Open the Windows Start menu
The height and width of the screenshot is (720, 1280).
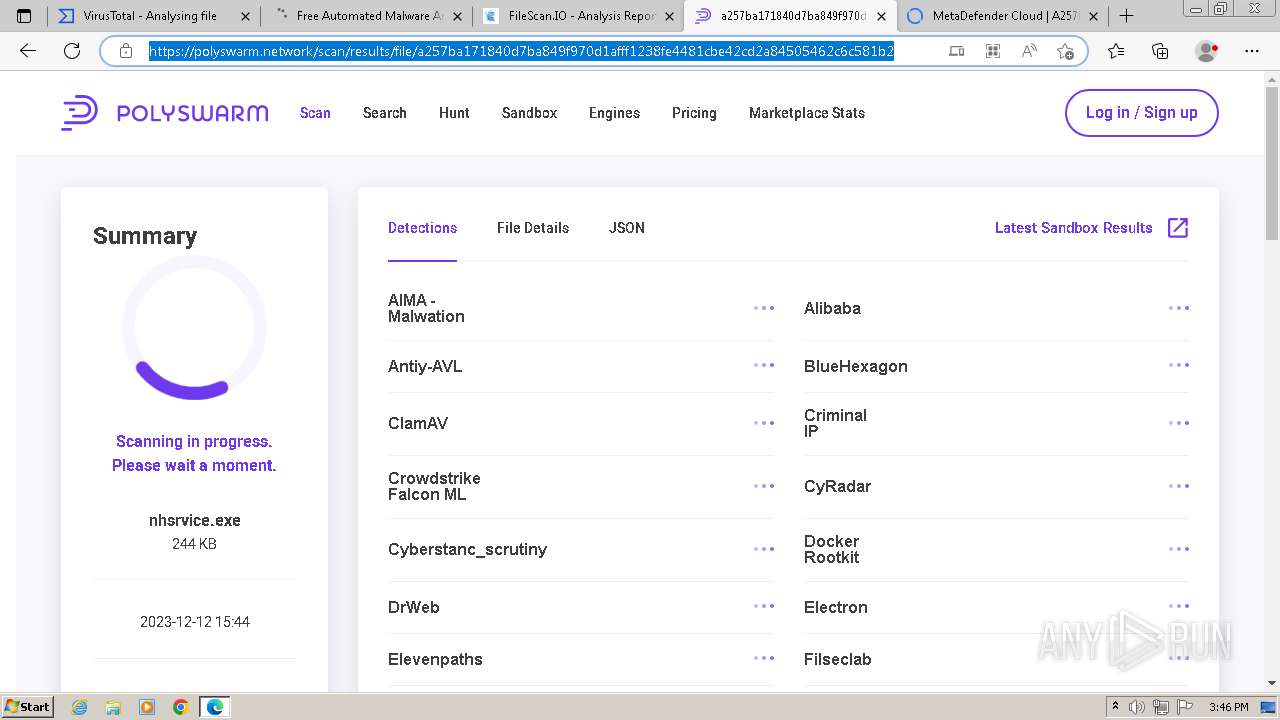27,707
